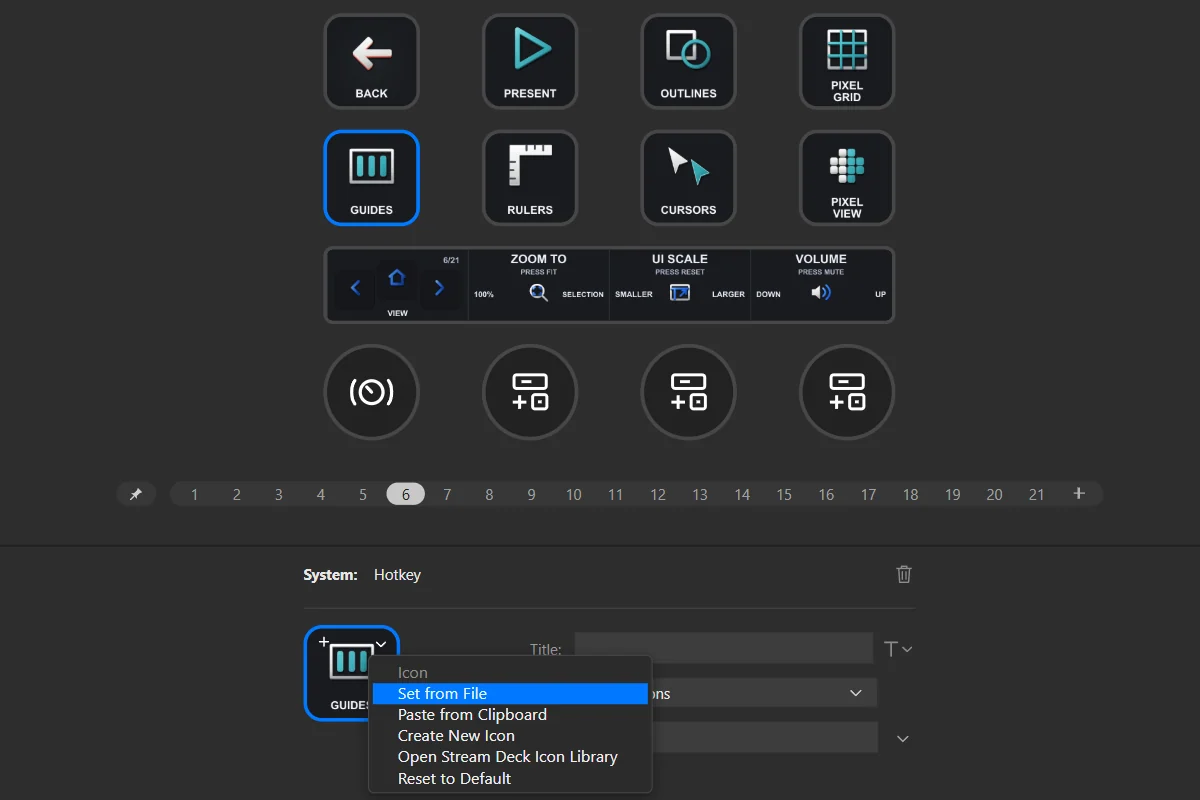The height and width of the screenshot is (800, 1200).
Task: Switch to page 18
Action: click(910, 494)
